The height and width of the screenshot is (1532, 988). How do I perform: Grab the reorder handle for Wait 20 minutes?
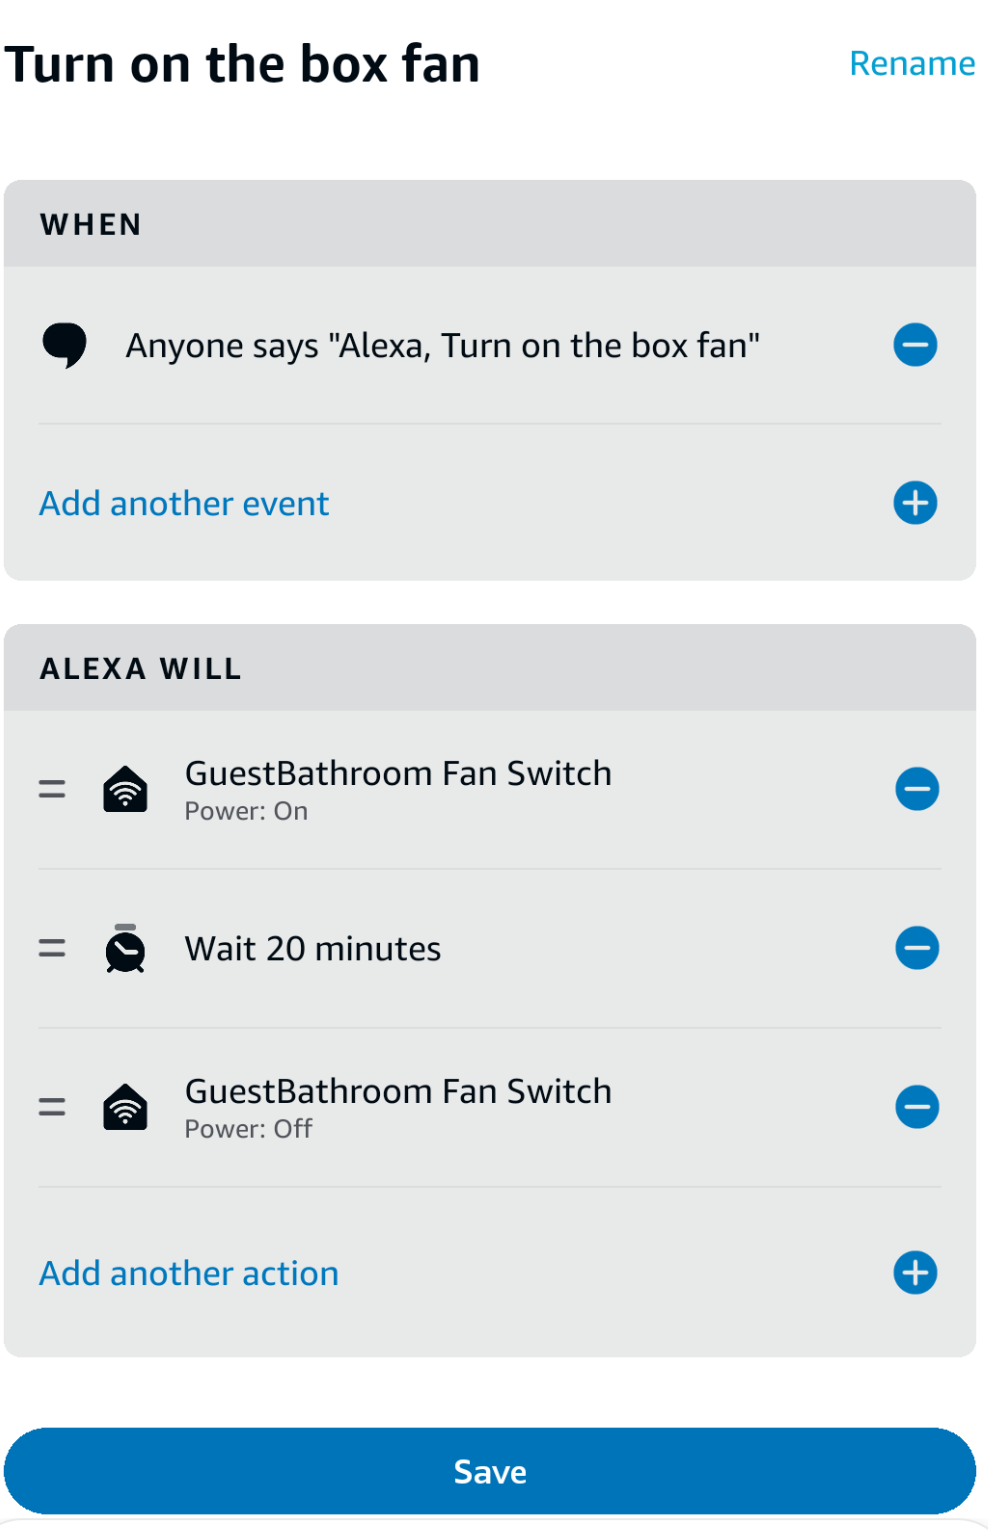52,948
